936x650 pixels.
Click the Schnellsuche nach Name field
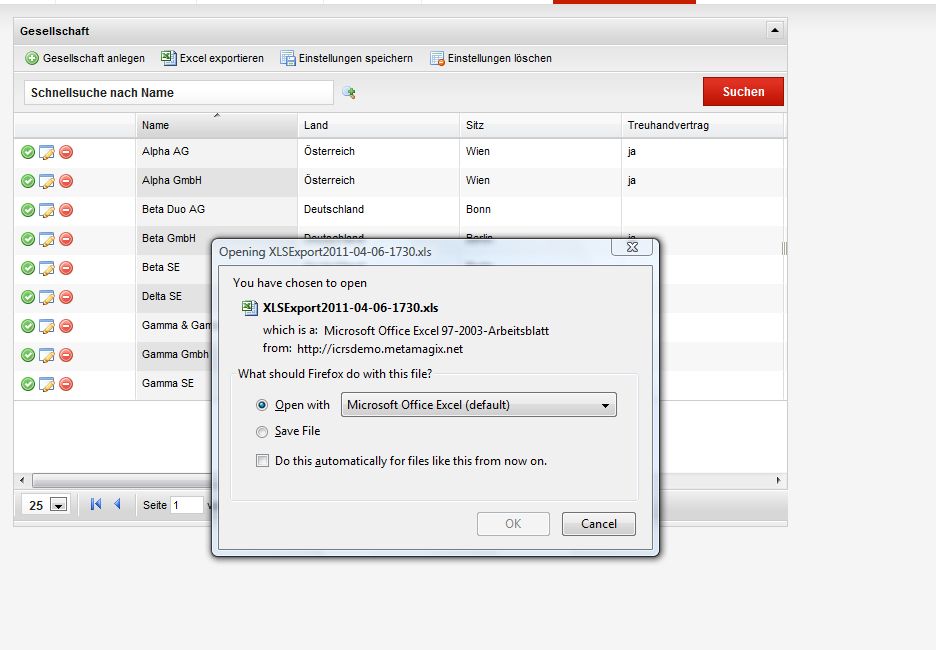click(x=178, y=93)
